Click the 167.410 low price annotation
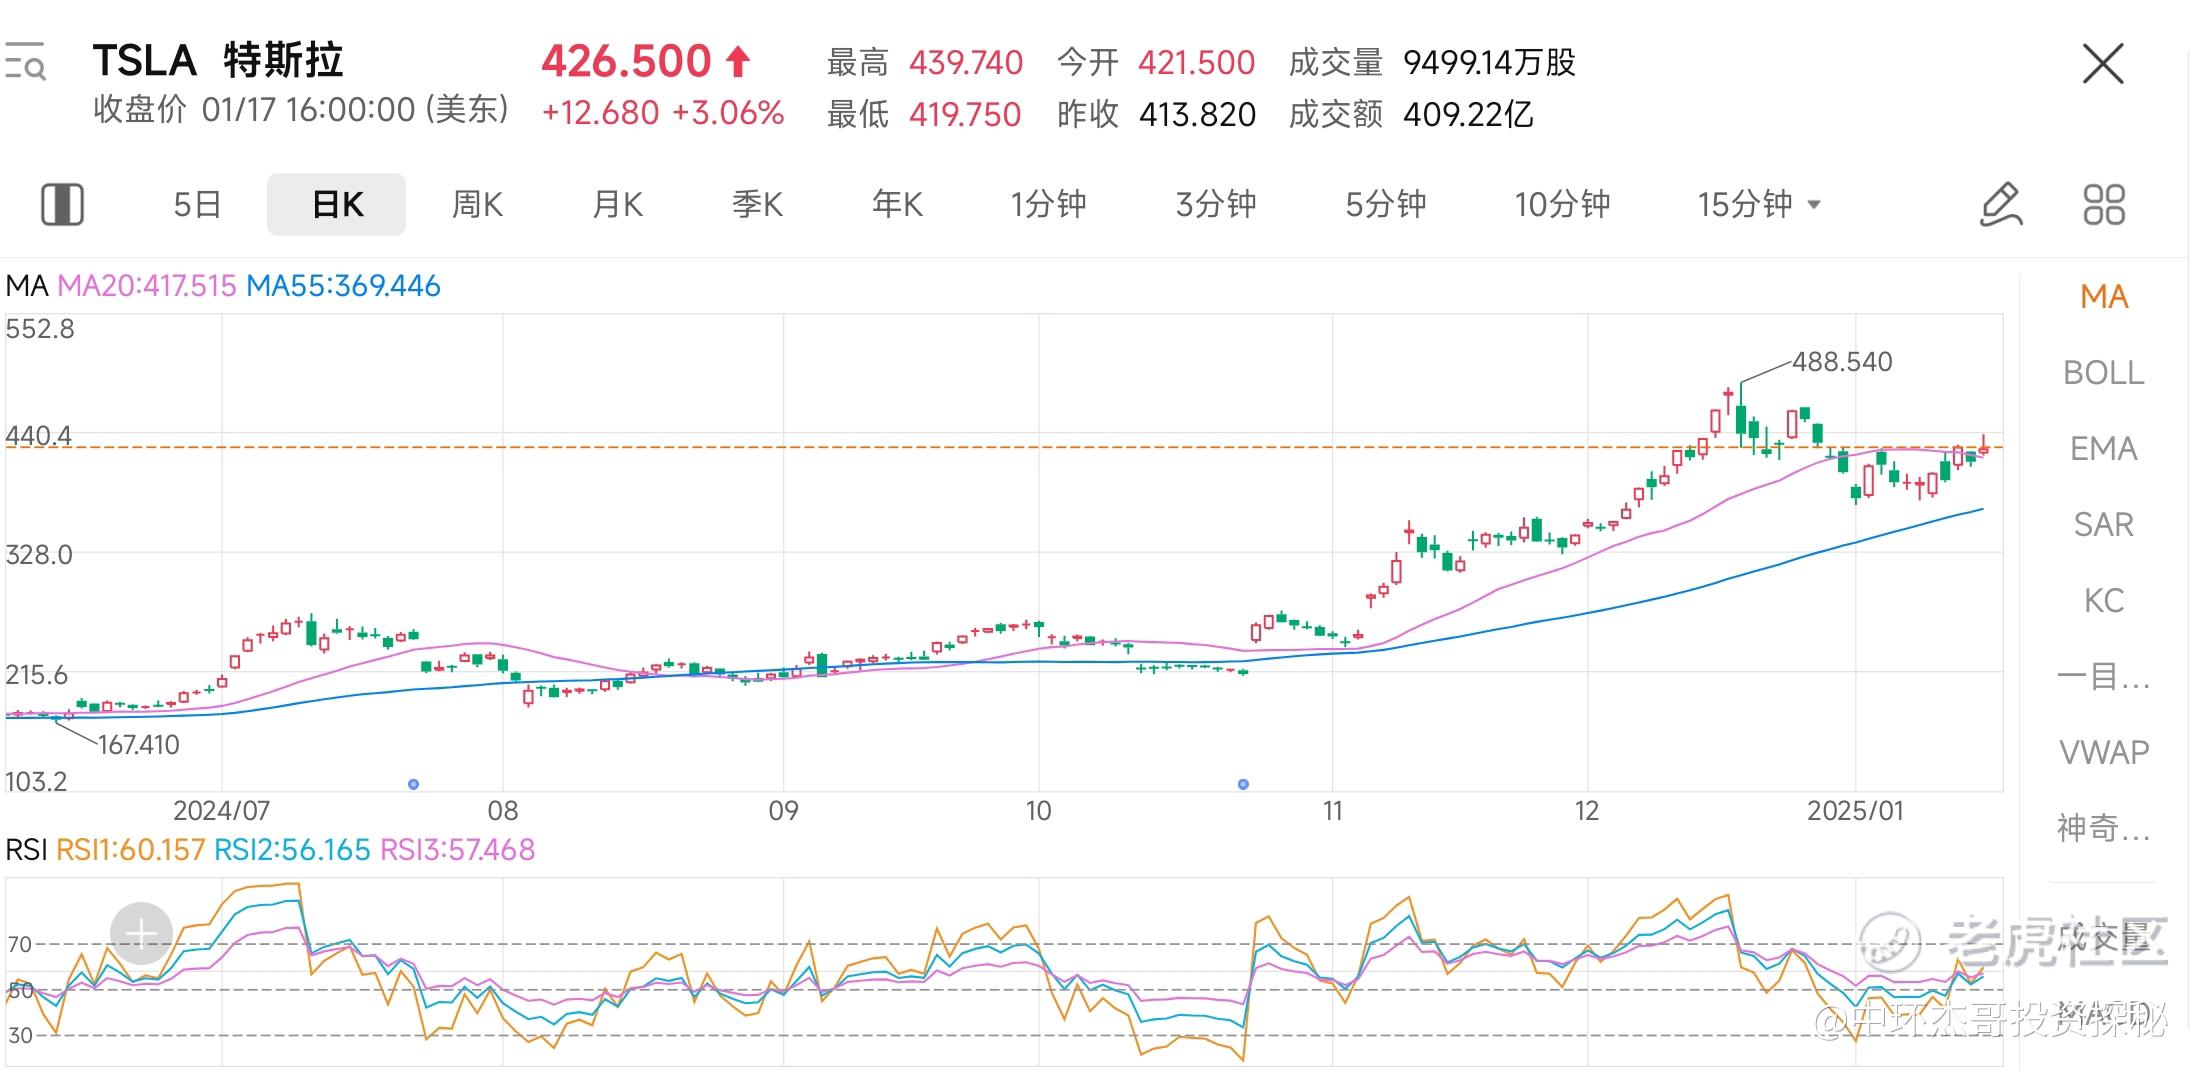Viewport: 2212px width, 1070px height. (x=138, y=745)
